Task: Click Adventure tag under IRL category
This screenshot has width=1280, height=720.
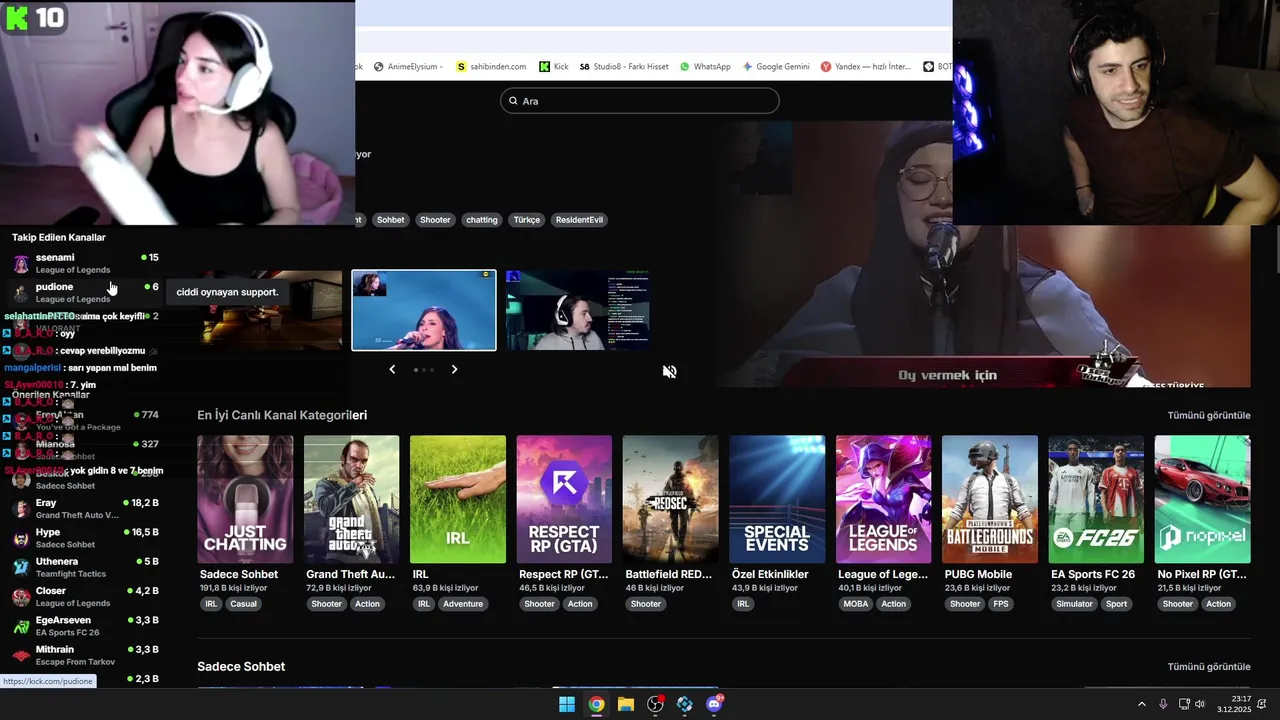Action: click(x=463, y=604)
